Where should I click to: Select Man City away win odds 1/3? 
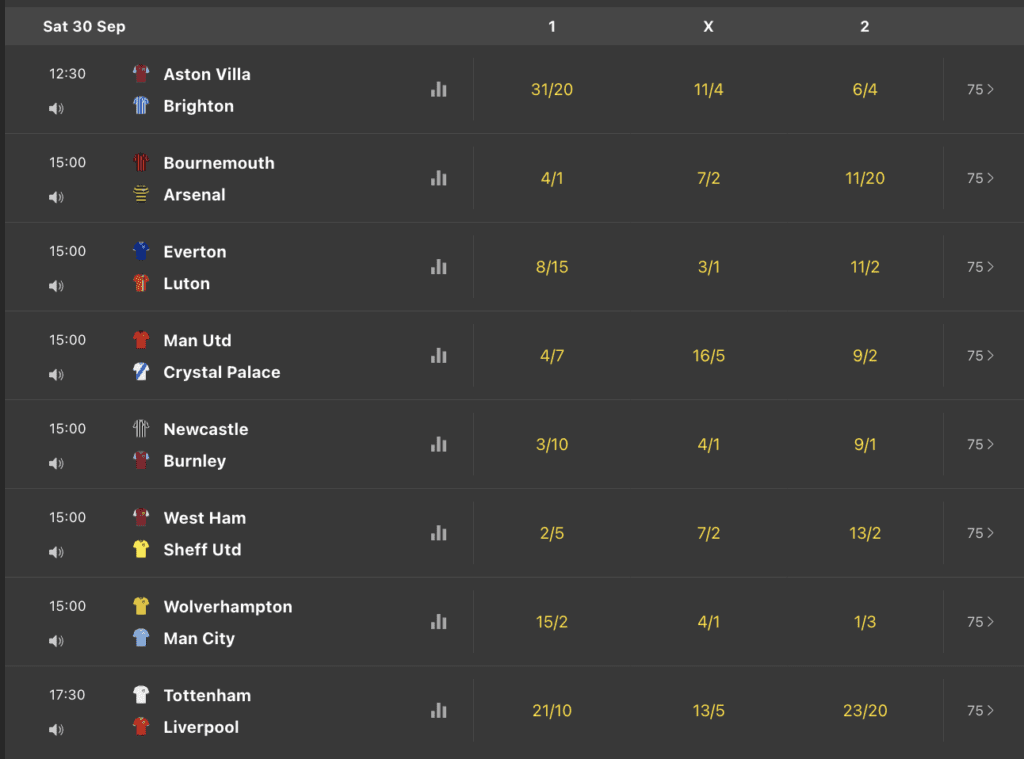(x=865, y=622)
